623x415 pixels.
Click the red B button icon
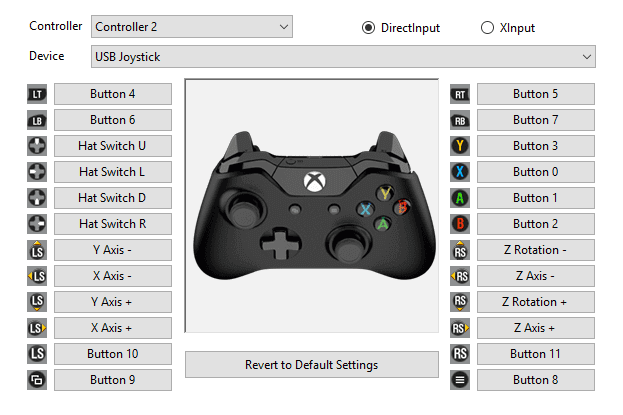[460, 224]
